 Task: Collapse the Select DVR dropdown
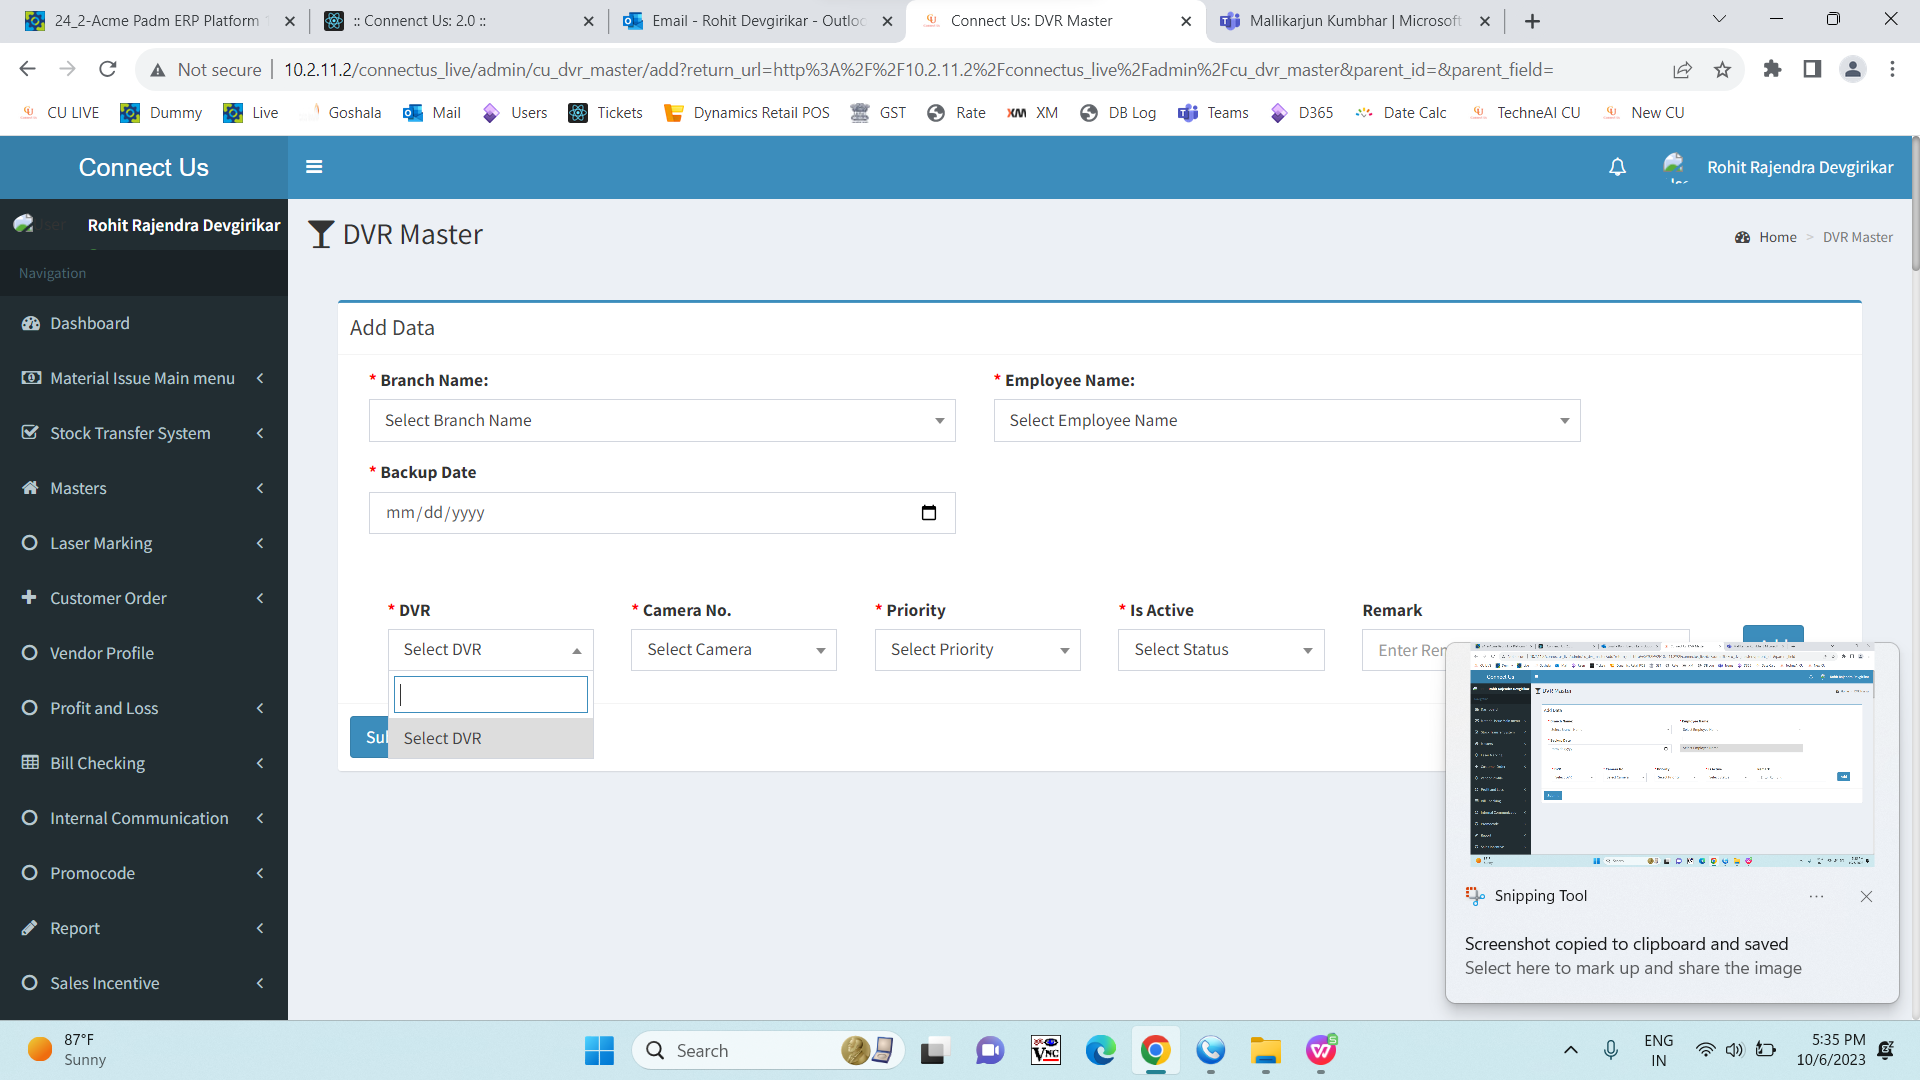490,650
